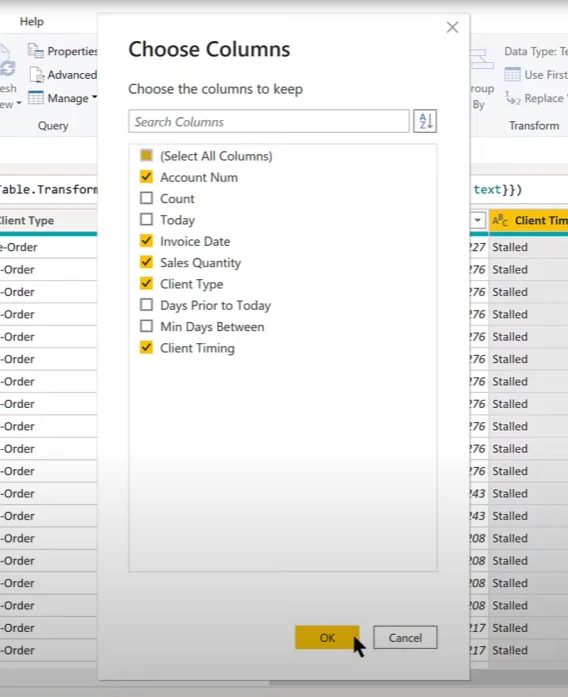Image resolution: width=568 pixels, height=697 pixels.
Task: Click the Manage table icon
Action: (x=36, y=97)
